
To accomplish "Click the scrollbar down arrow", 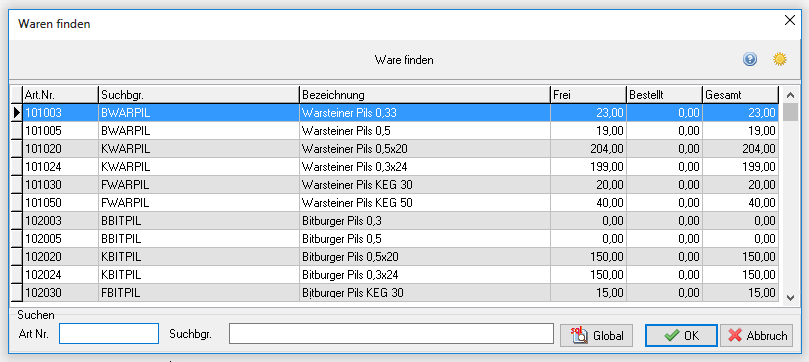I will pyautogui.click(x=790, y=297).
